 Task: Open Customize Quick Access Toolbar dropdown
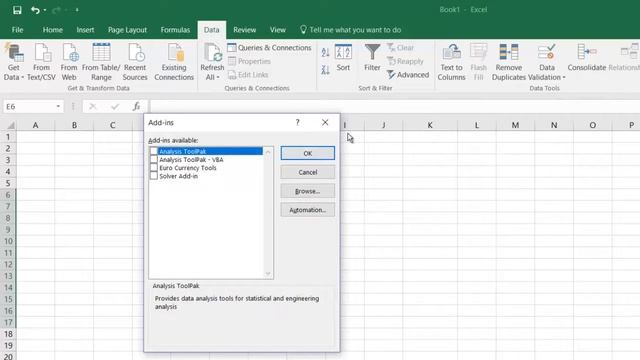(x=77, y=10)
